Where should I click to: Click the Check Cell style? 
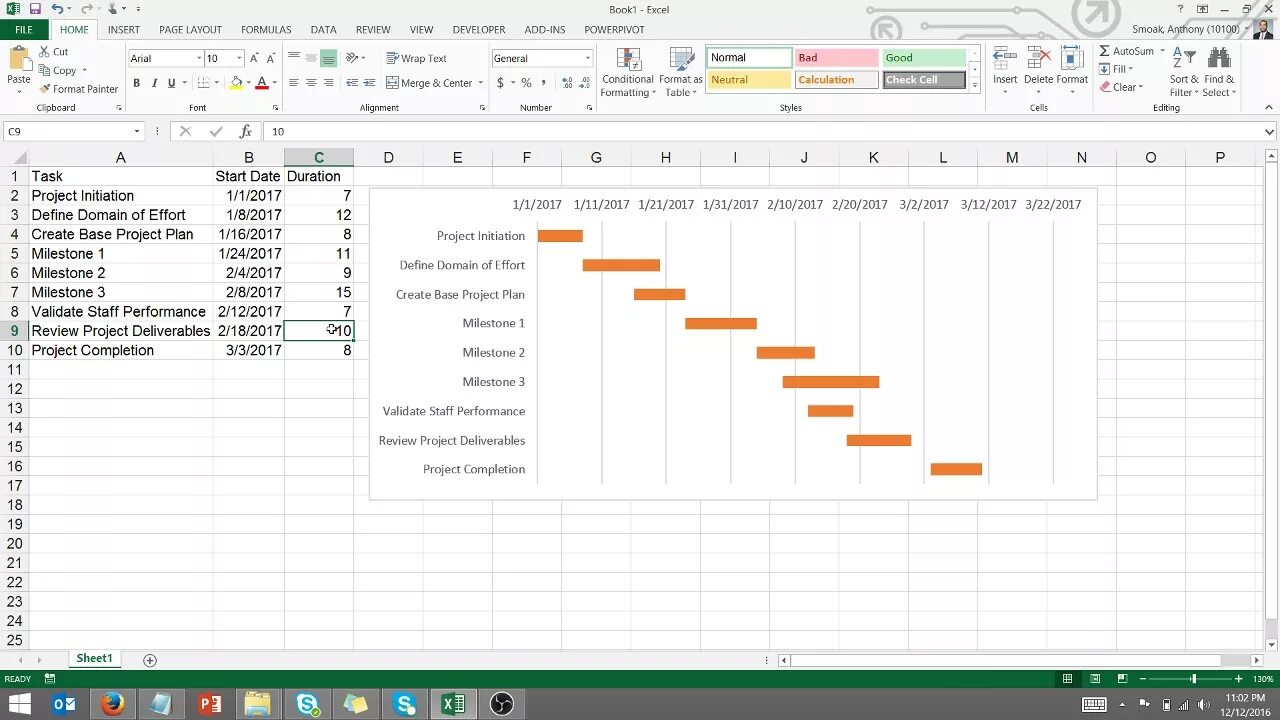[922, 79]
